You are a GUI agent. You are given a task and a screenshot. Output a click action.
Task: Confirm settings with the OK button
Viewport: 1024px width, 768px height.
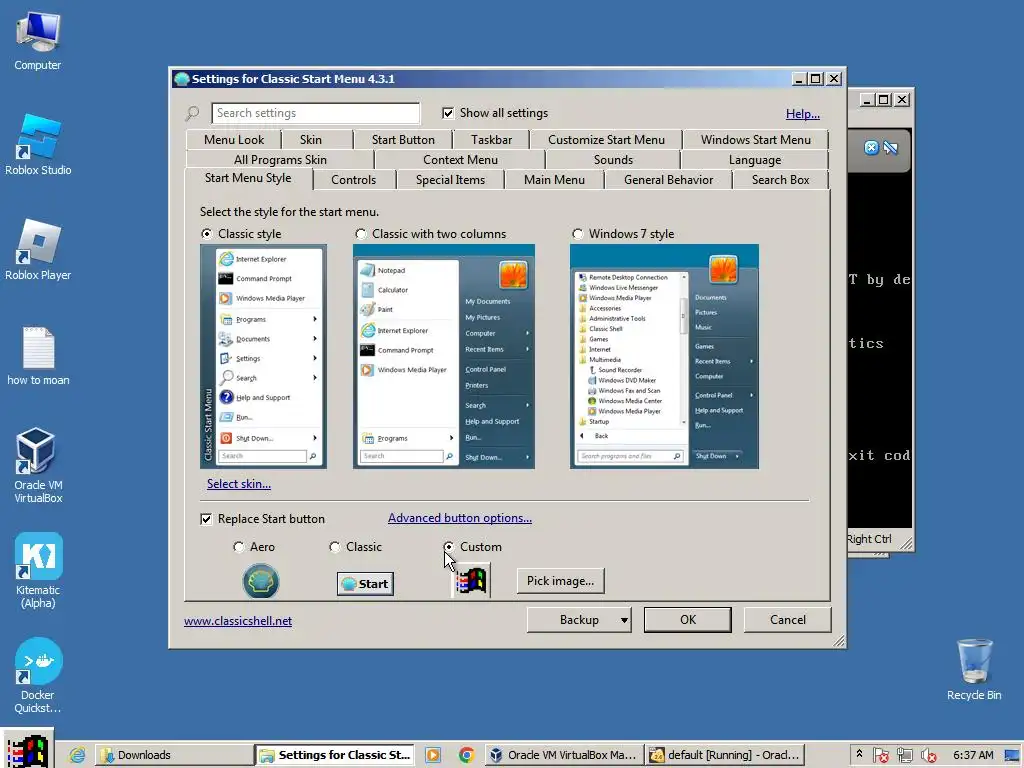[x=688, y=620]
